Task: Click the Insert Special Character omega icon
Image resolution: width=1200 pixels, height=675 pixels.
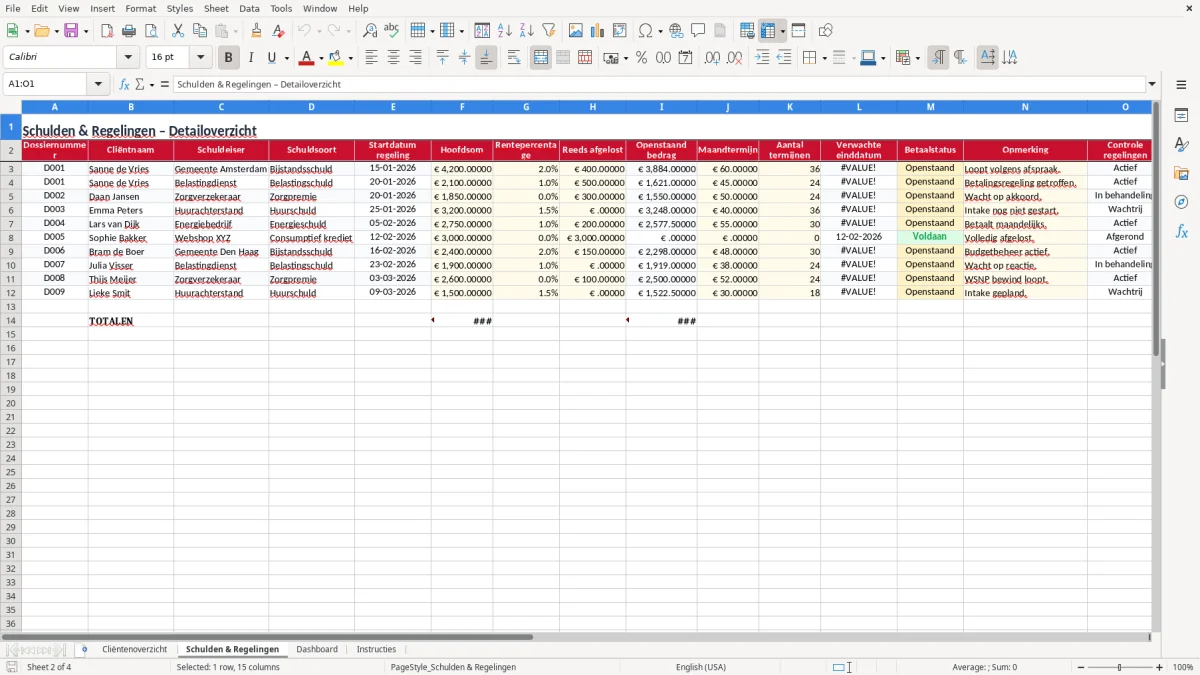Action: click(646, 31)
